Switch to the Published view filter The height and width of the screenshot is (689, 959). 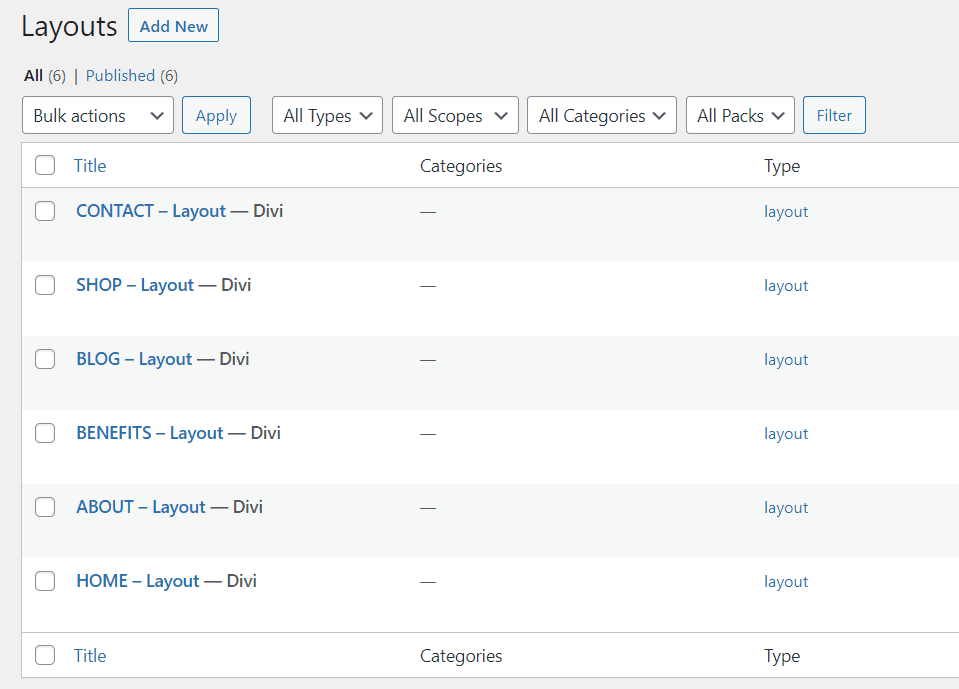pos(120,76)
